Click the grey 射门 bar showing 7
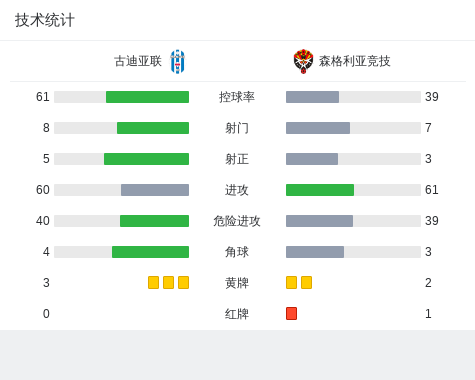475x380 pixels. [318, 128]
